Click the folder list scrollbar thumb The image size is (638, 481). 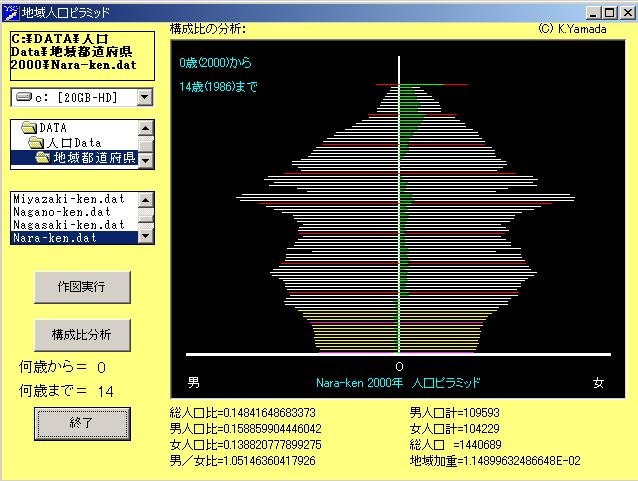146,144
